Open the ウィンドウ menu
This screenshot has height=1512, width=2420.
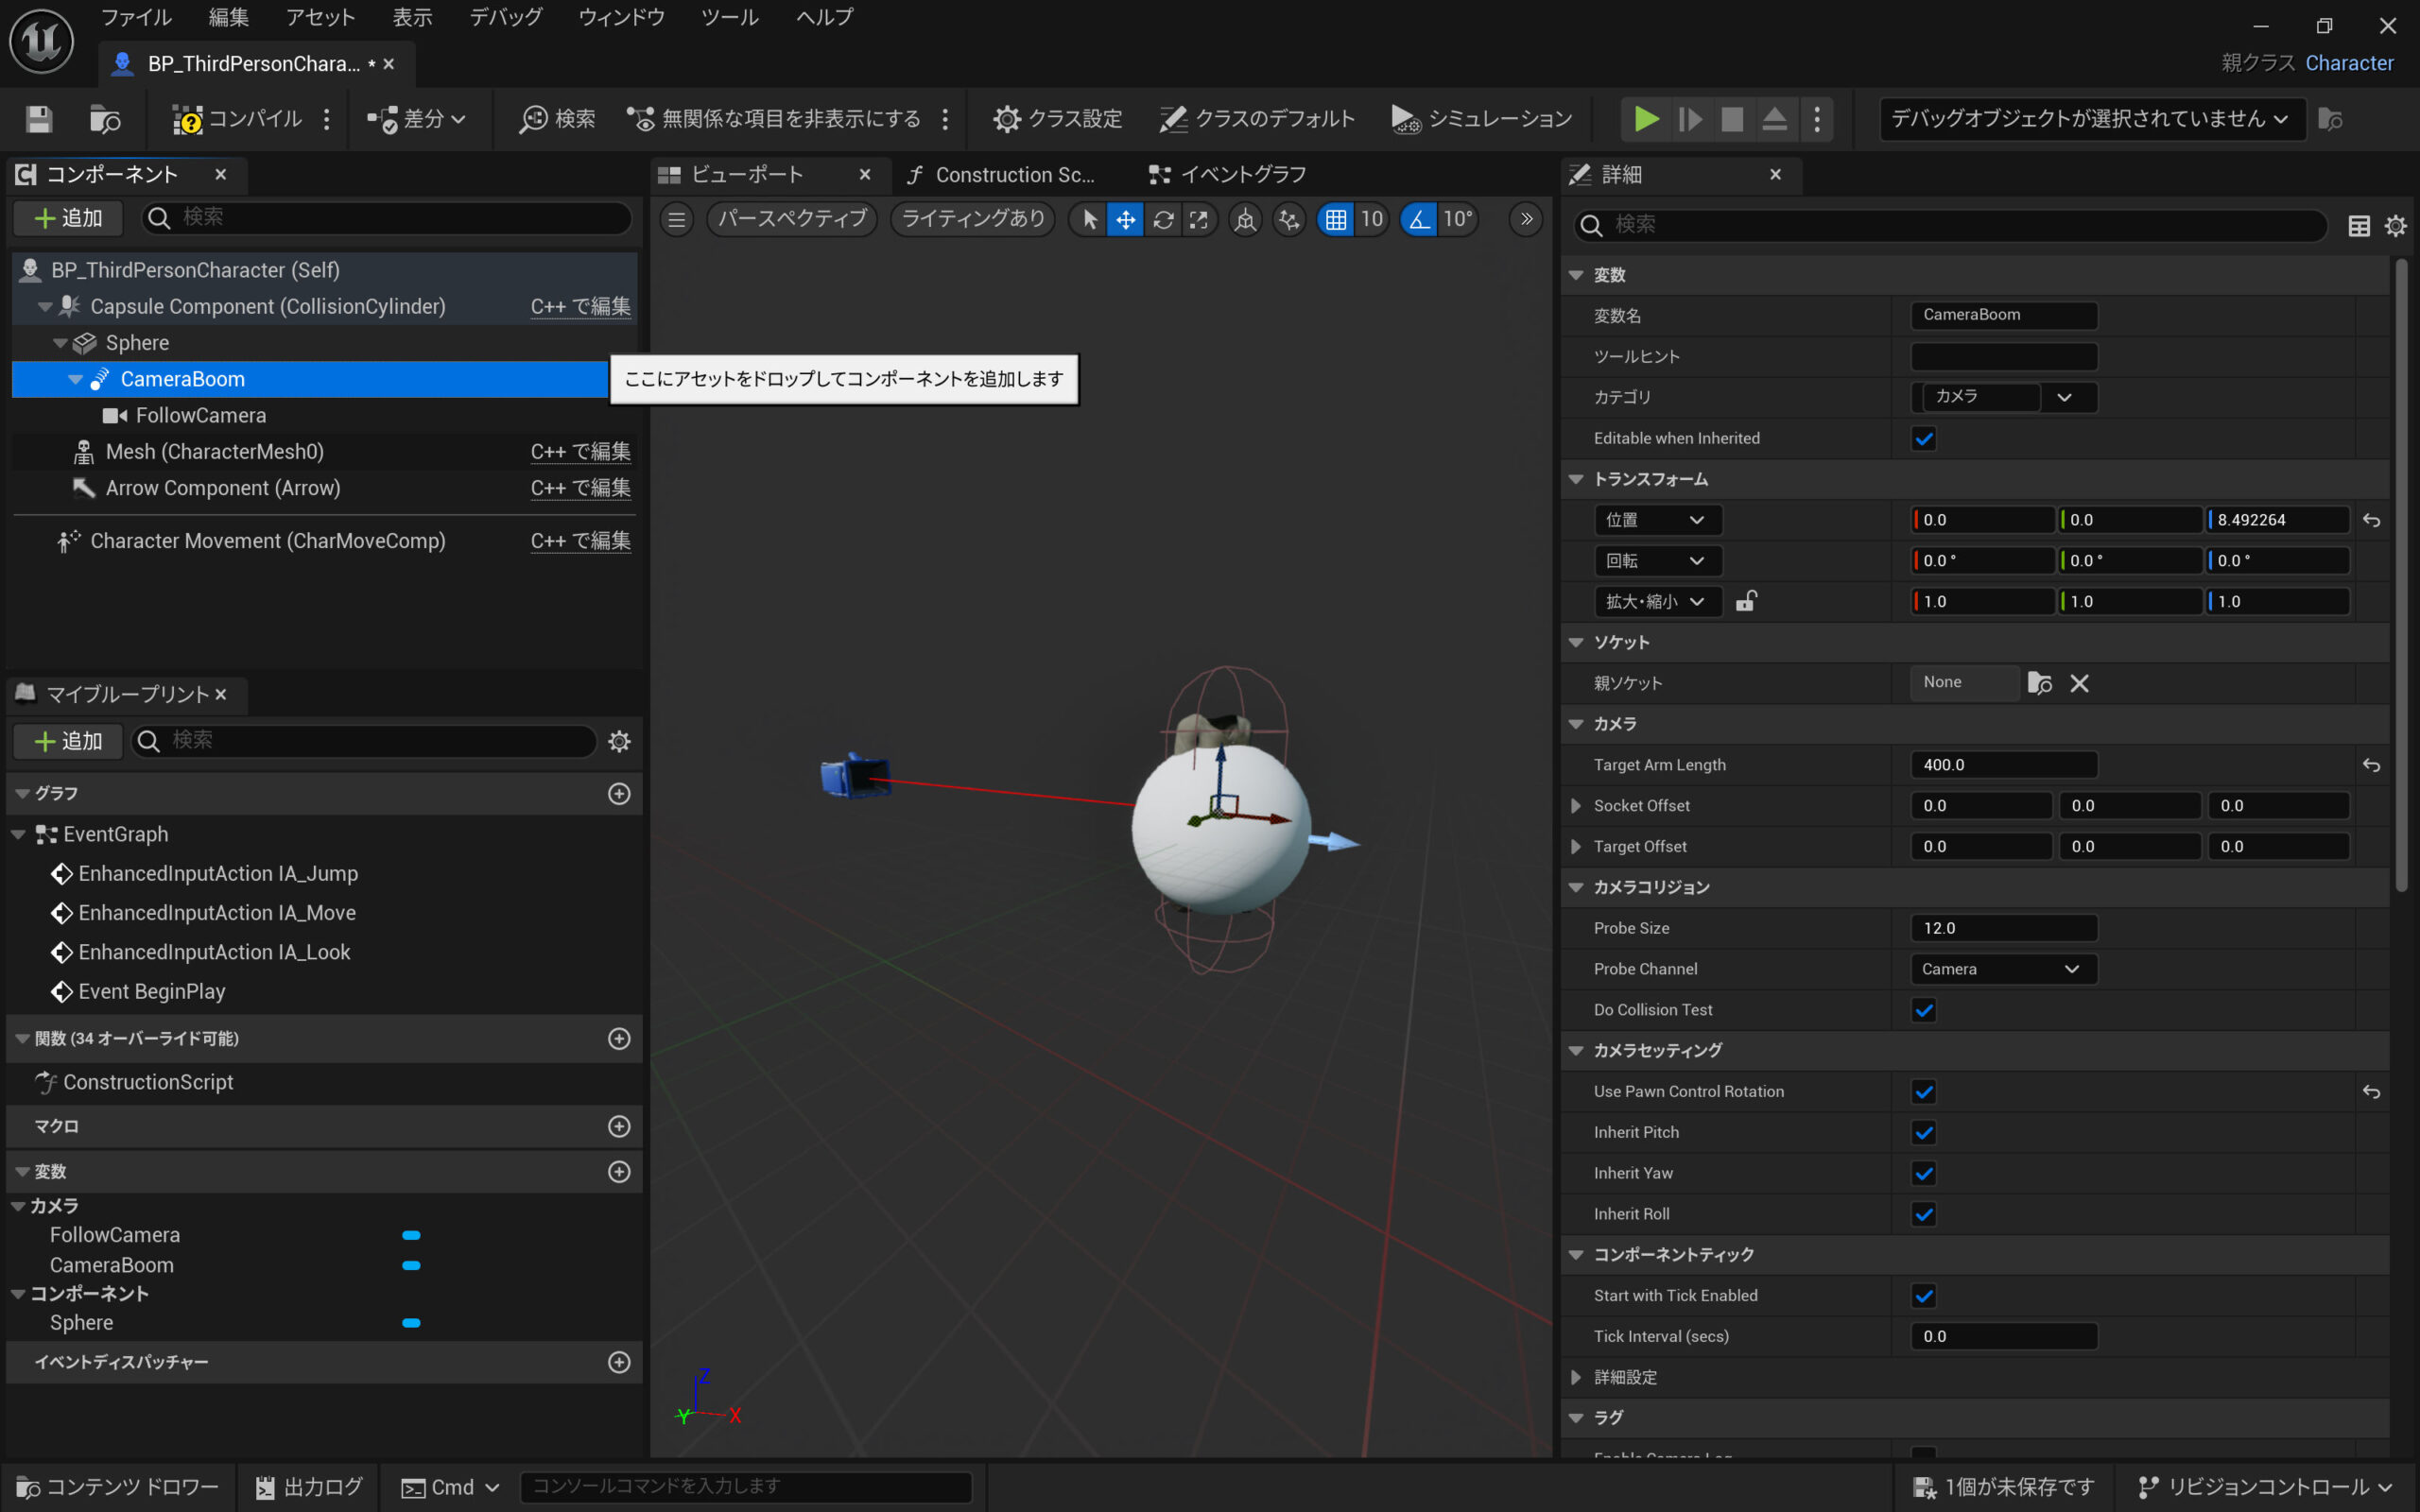point(621,17)
